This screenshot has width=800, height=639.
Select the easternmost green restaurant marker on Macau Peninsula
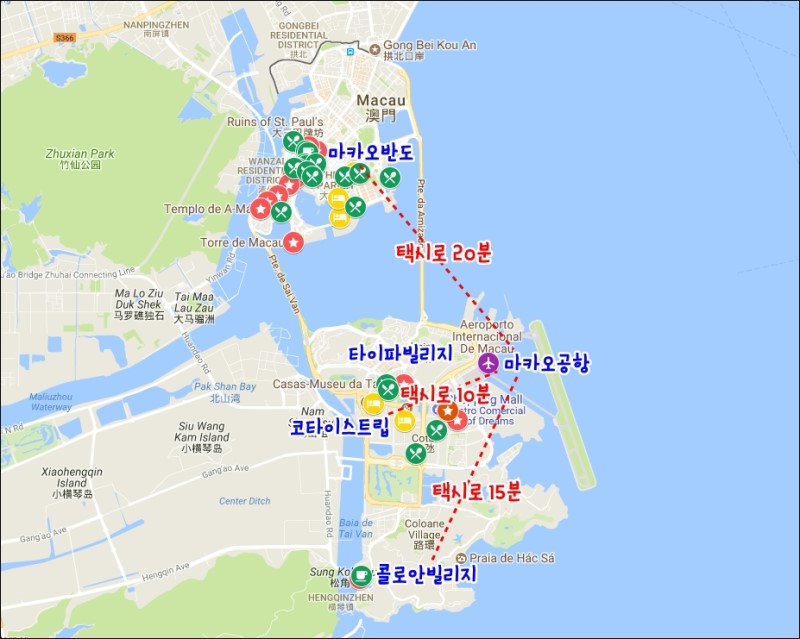coord(390,178)
